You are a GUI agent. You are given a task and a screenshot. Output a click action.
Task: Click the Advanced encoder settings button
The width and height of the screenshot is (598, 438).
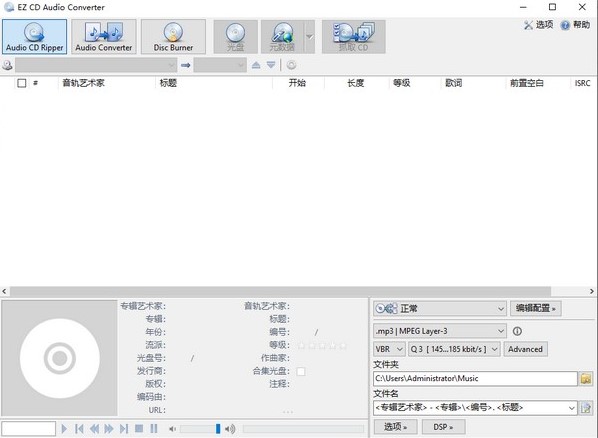click(526, 349)
